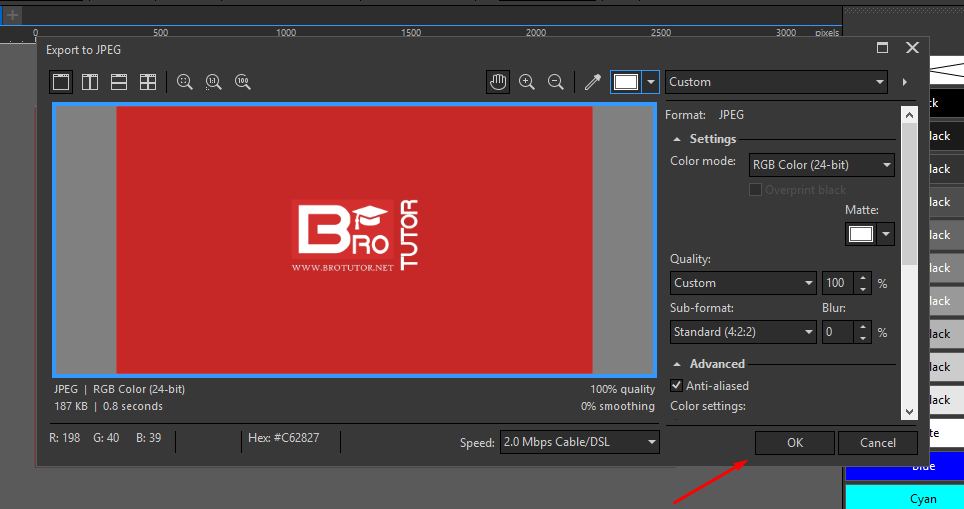Open Matte color dropdown arrow
The width and height of the screenshot is (964, 509).
886,234
